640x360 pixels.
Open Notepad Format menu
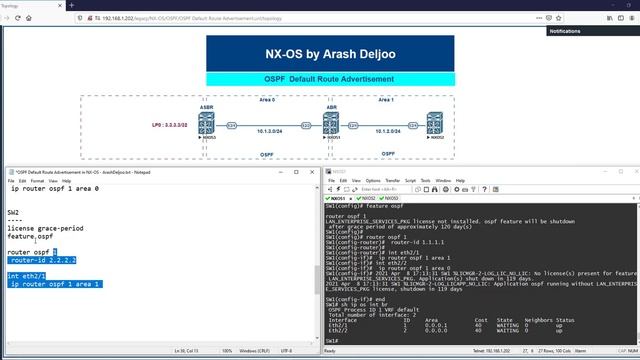[37, 181]
